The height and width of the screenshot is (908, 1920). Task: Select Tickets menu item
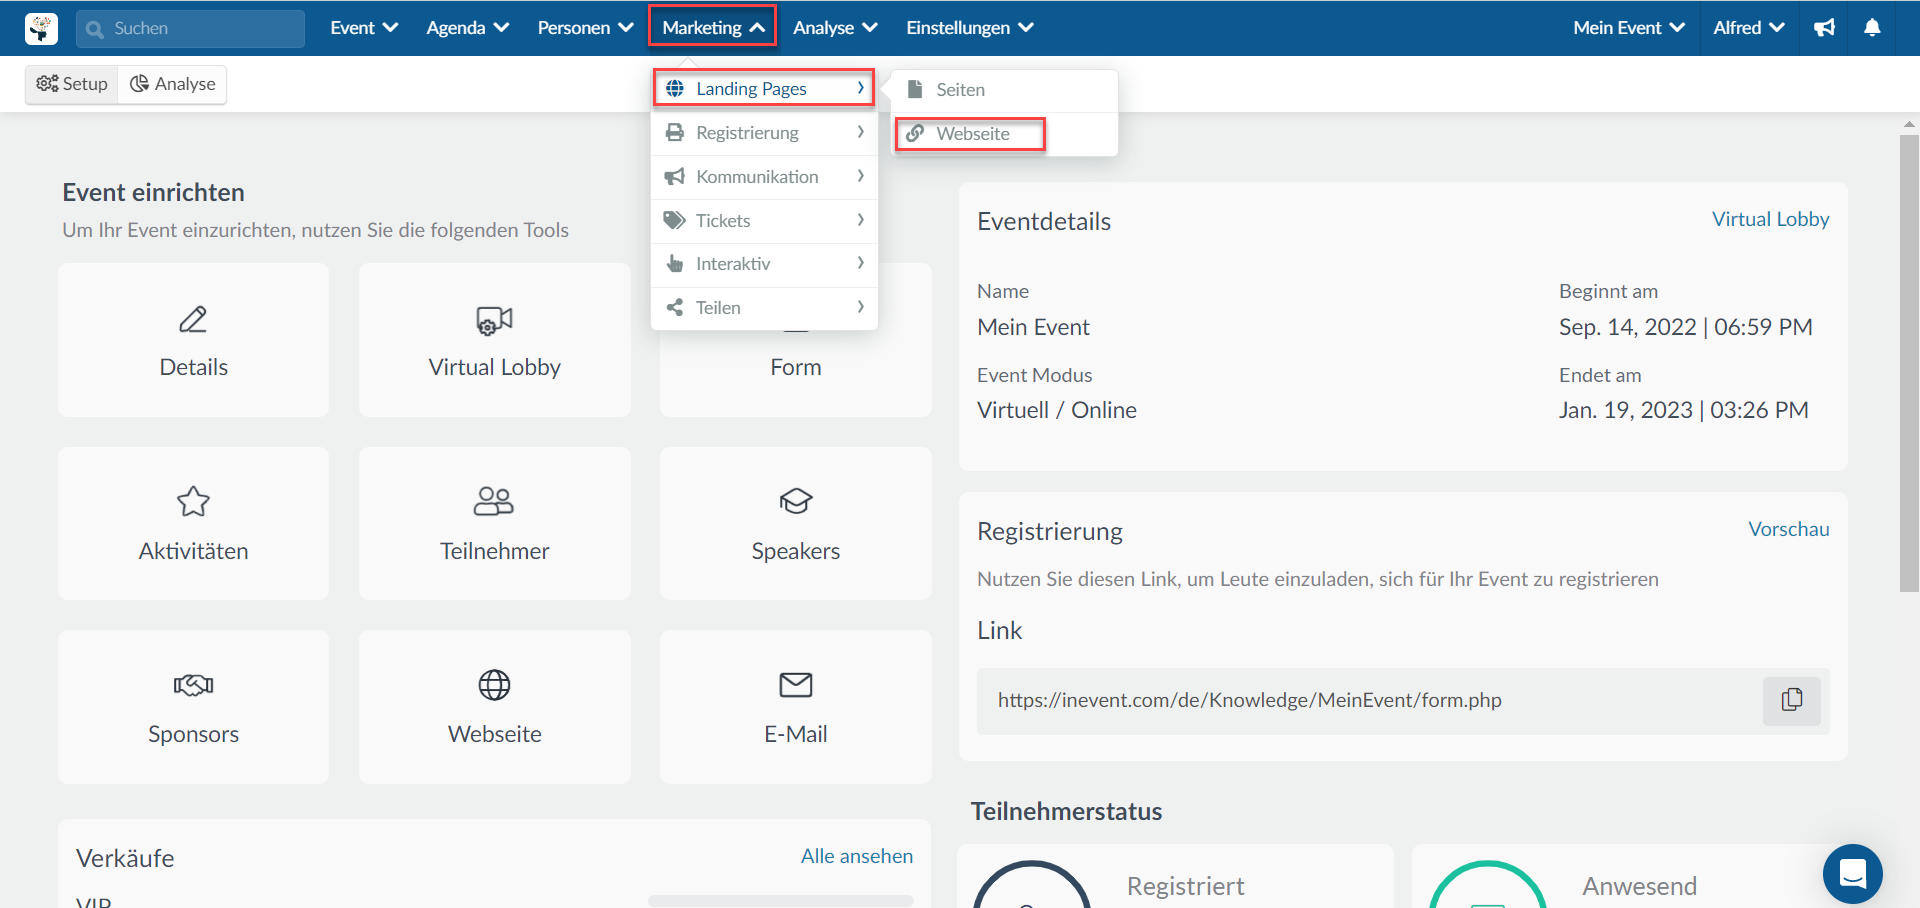[764, 220]
